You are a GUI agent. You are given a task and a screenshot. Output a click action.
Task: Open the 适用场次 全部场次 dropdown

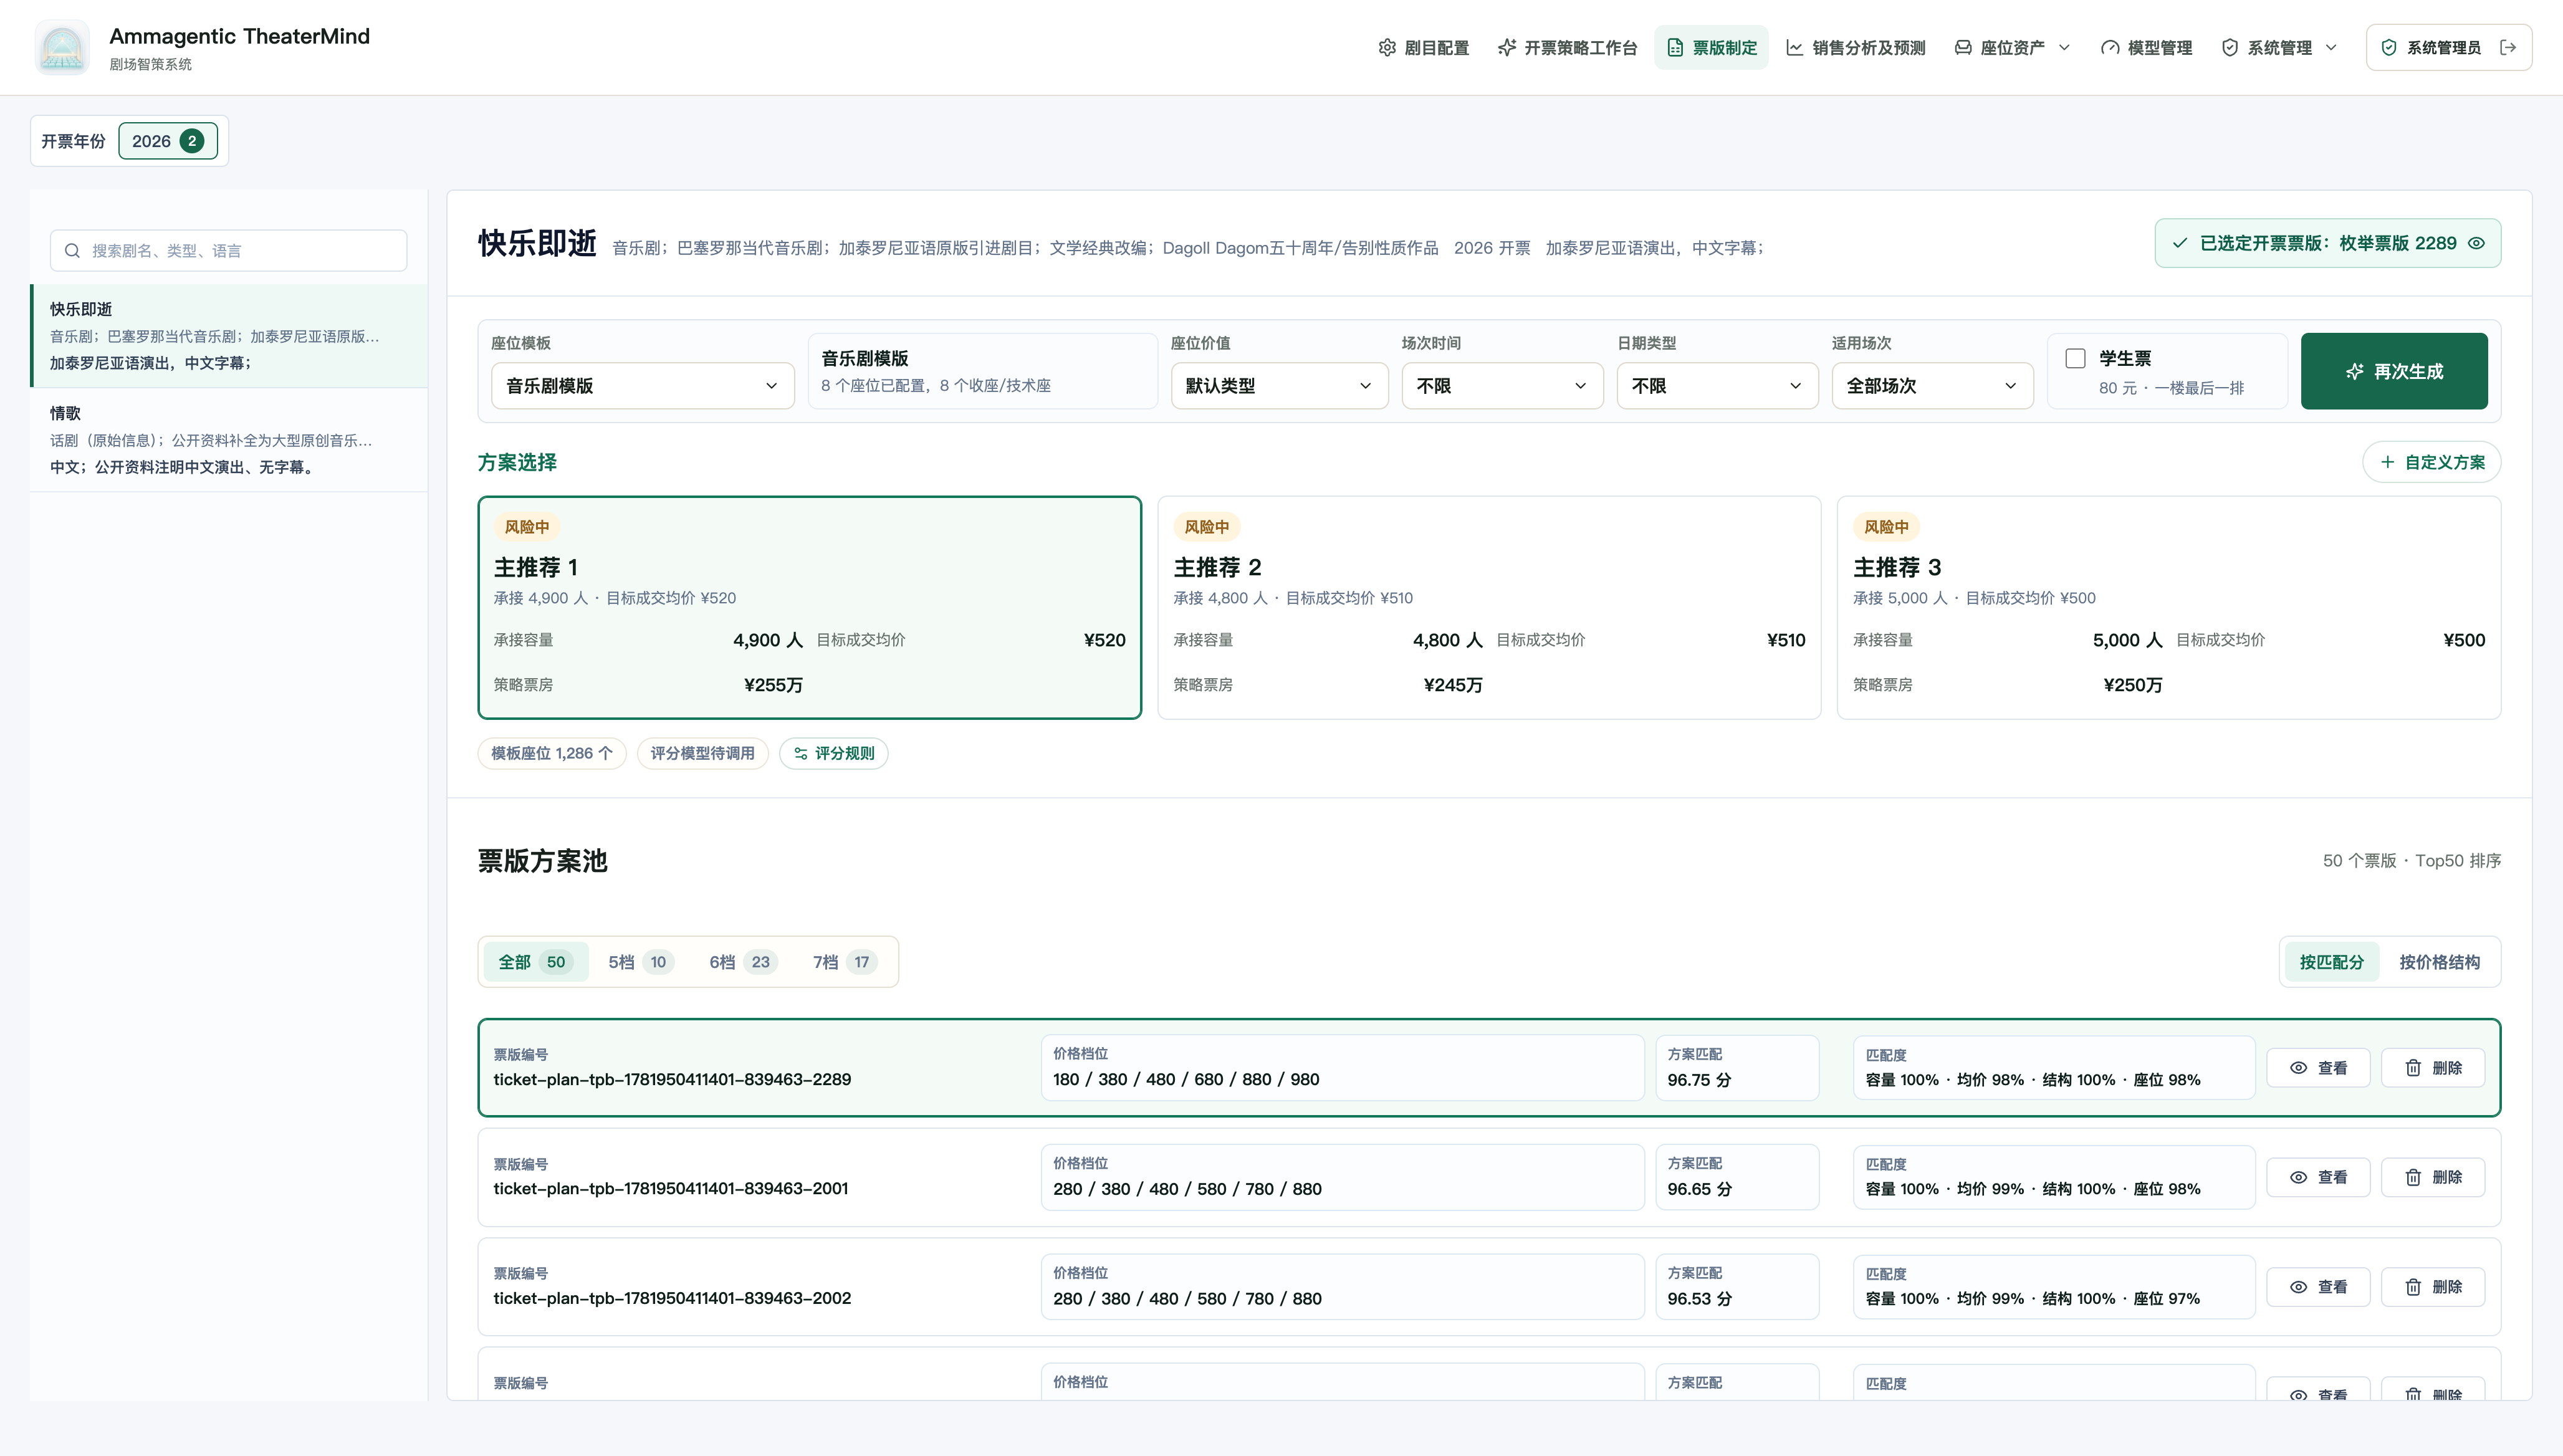[x=1932, y=386]
